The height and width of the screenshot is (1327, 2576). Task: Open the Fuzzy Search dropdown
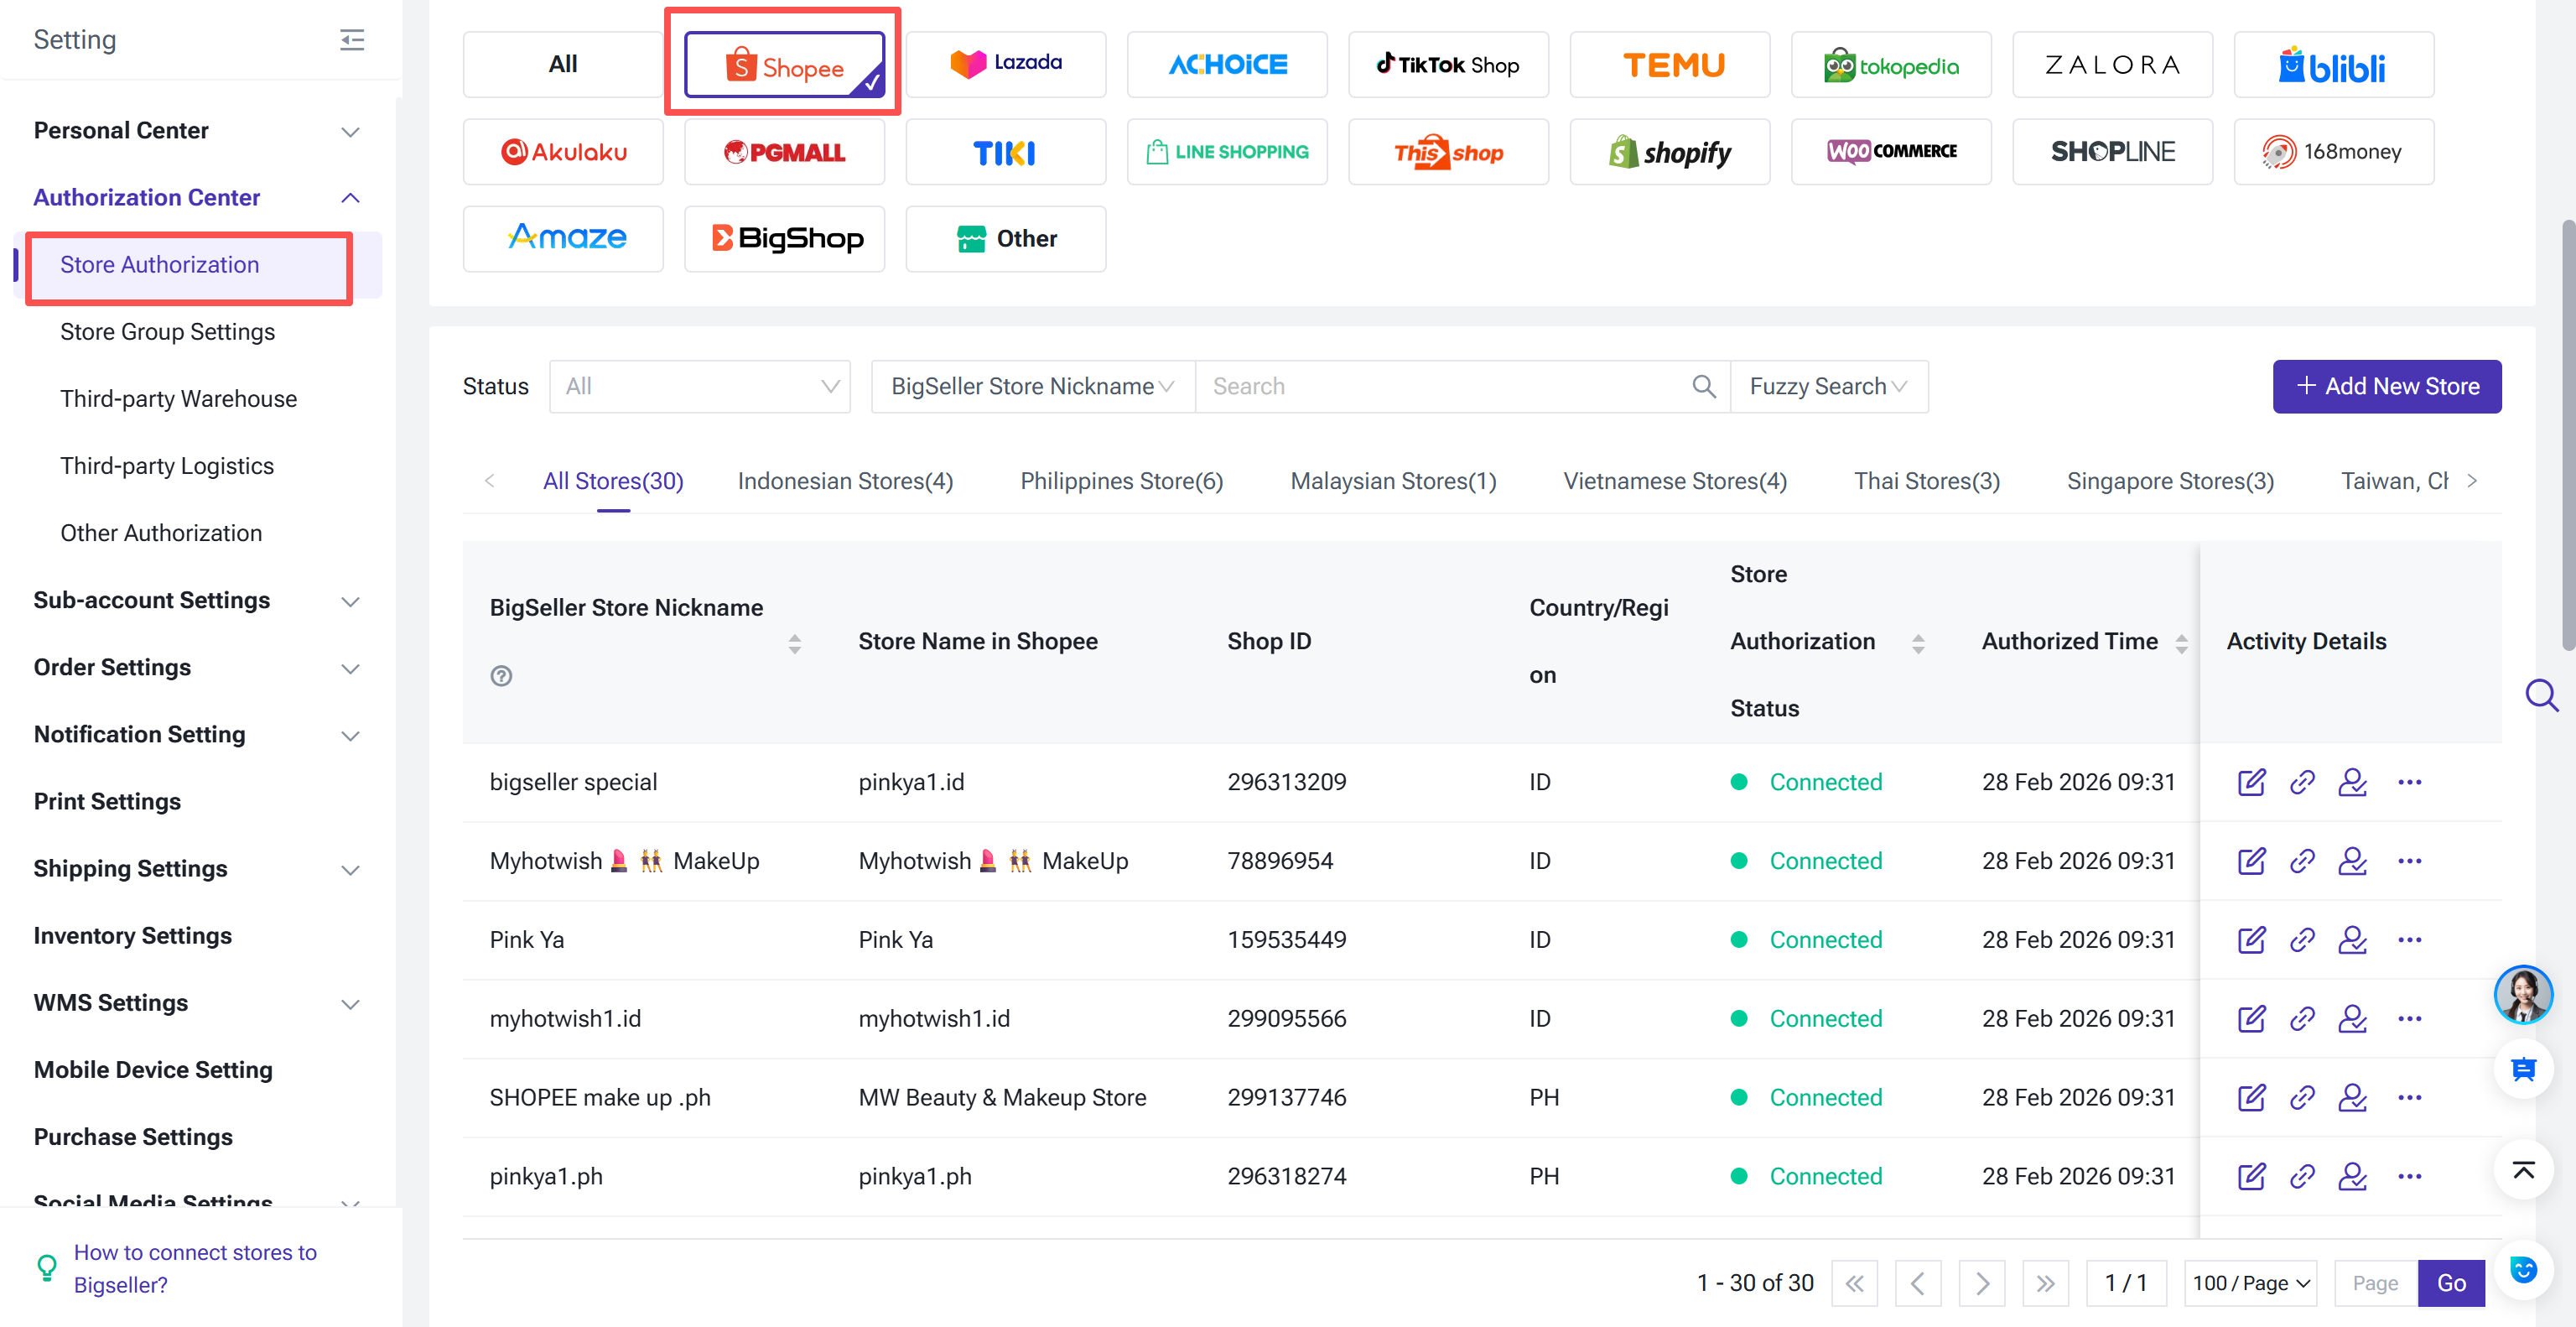click(1828, 386)
